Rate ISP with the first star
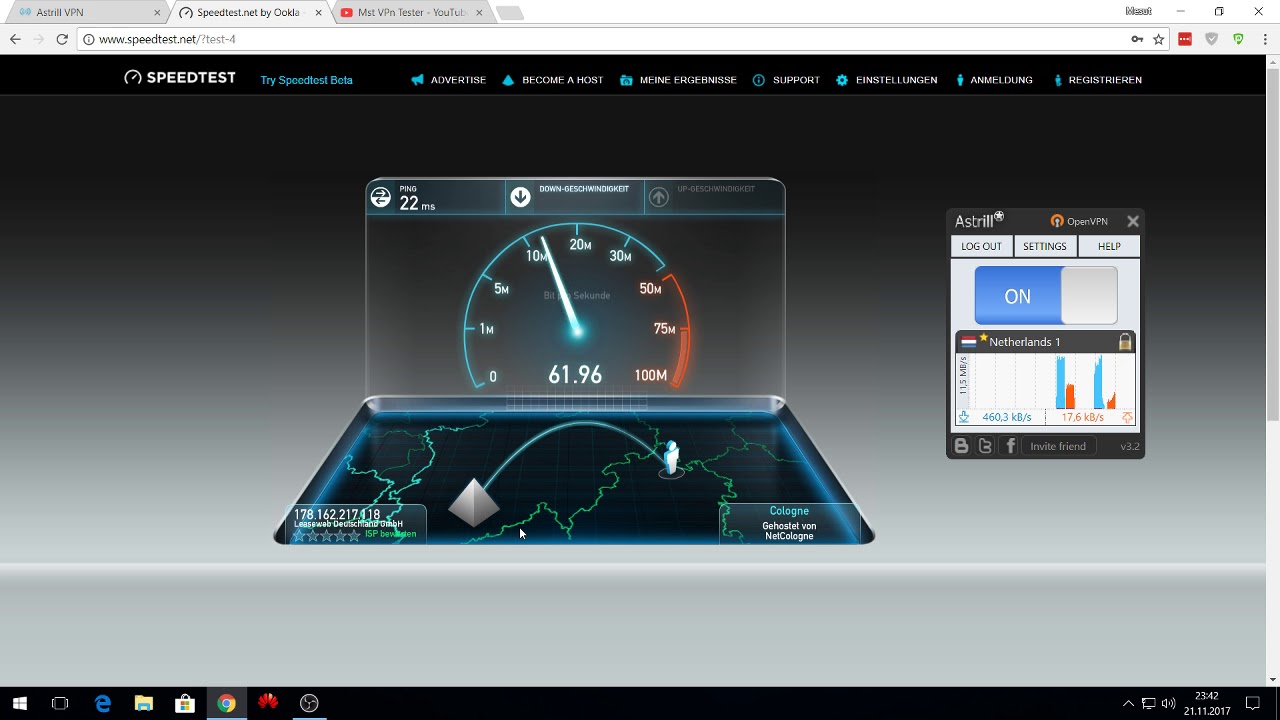1280x720 pixels. tap(298, 536)
